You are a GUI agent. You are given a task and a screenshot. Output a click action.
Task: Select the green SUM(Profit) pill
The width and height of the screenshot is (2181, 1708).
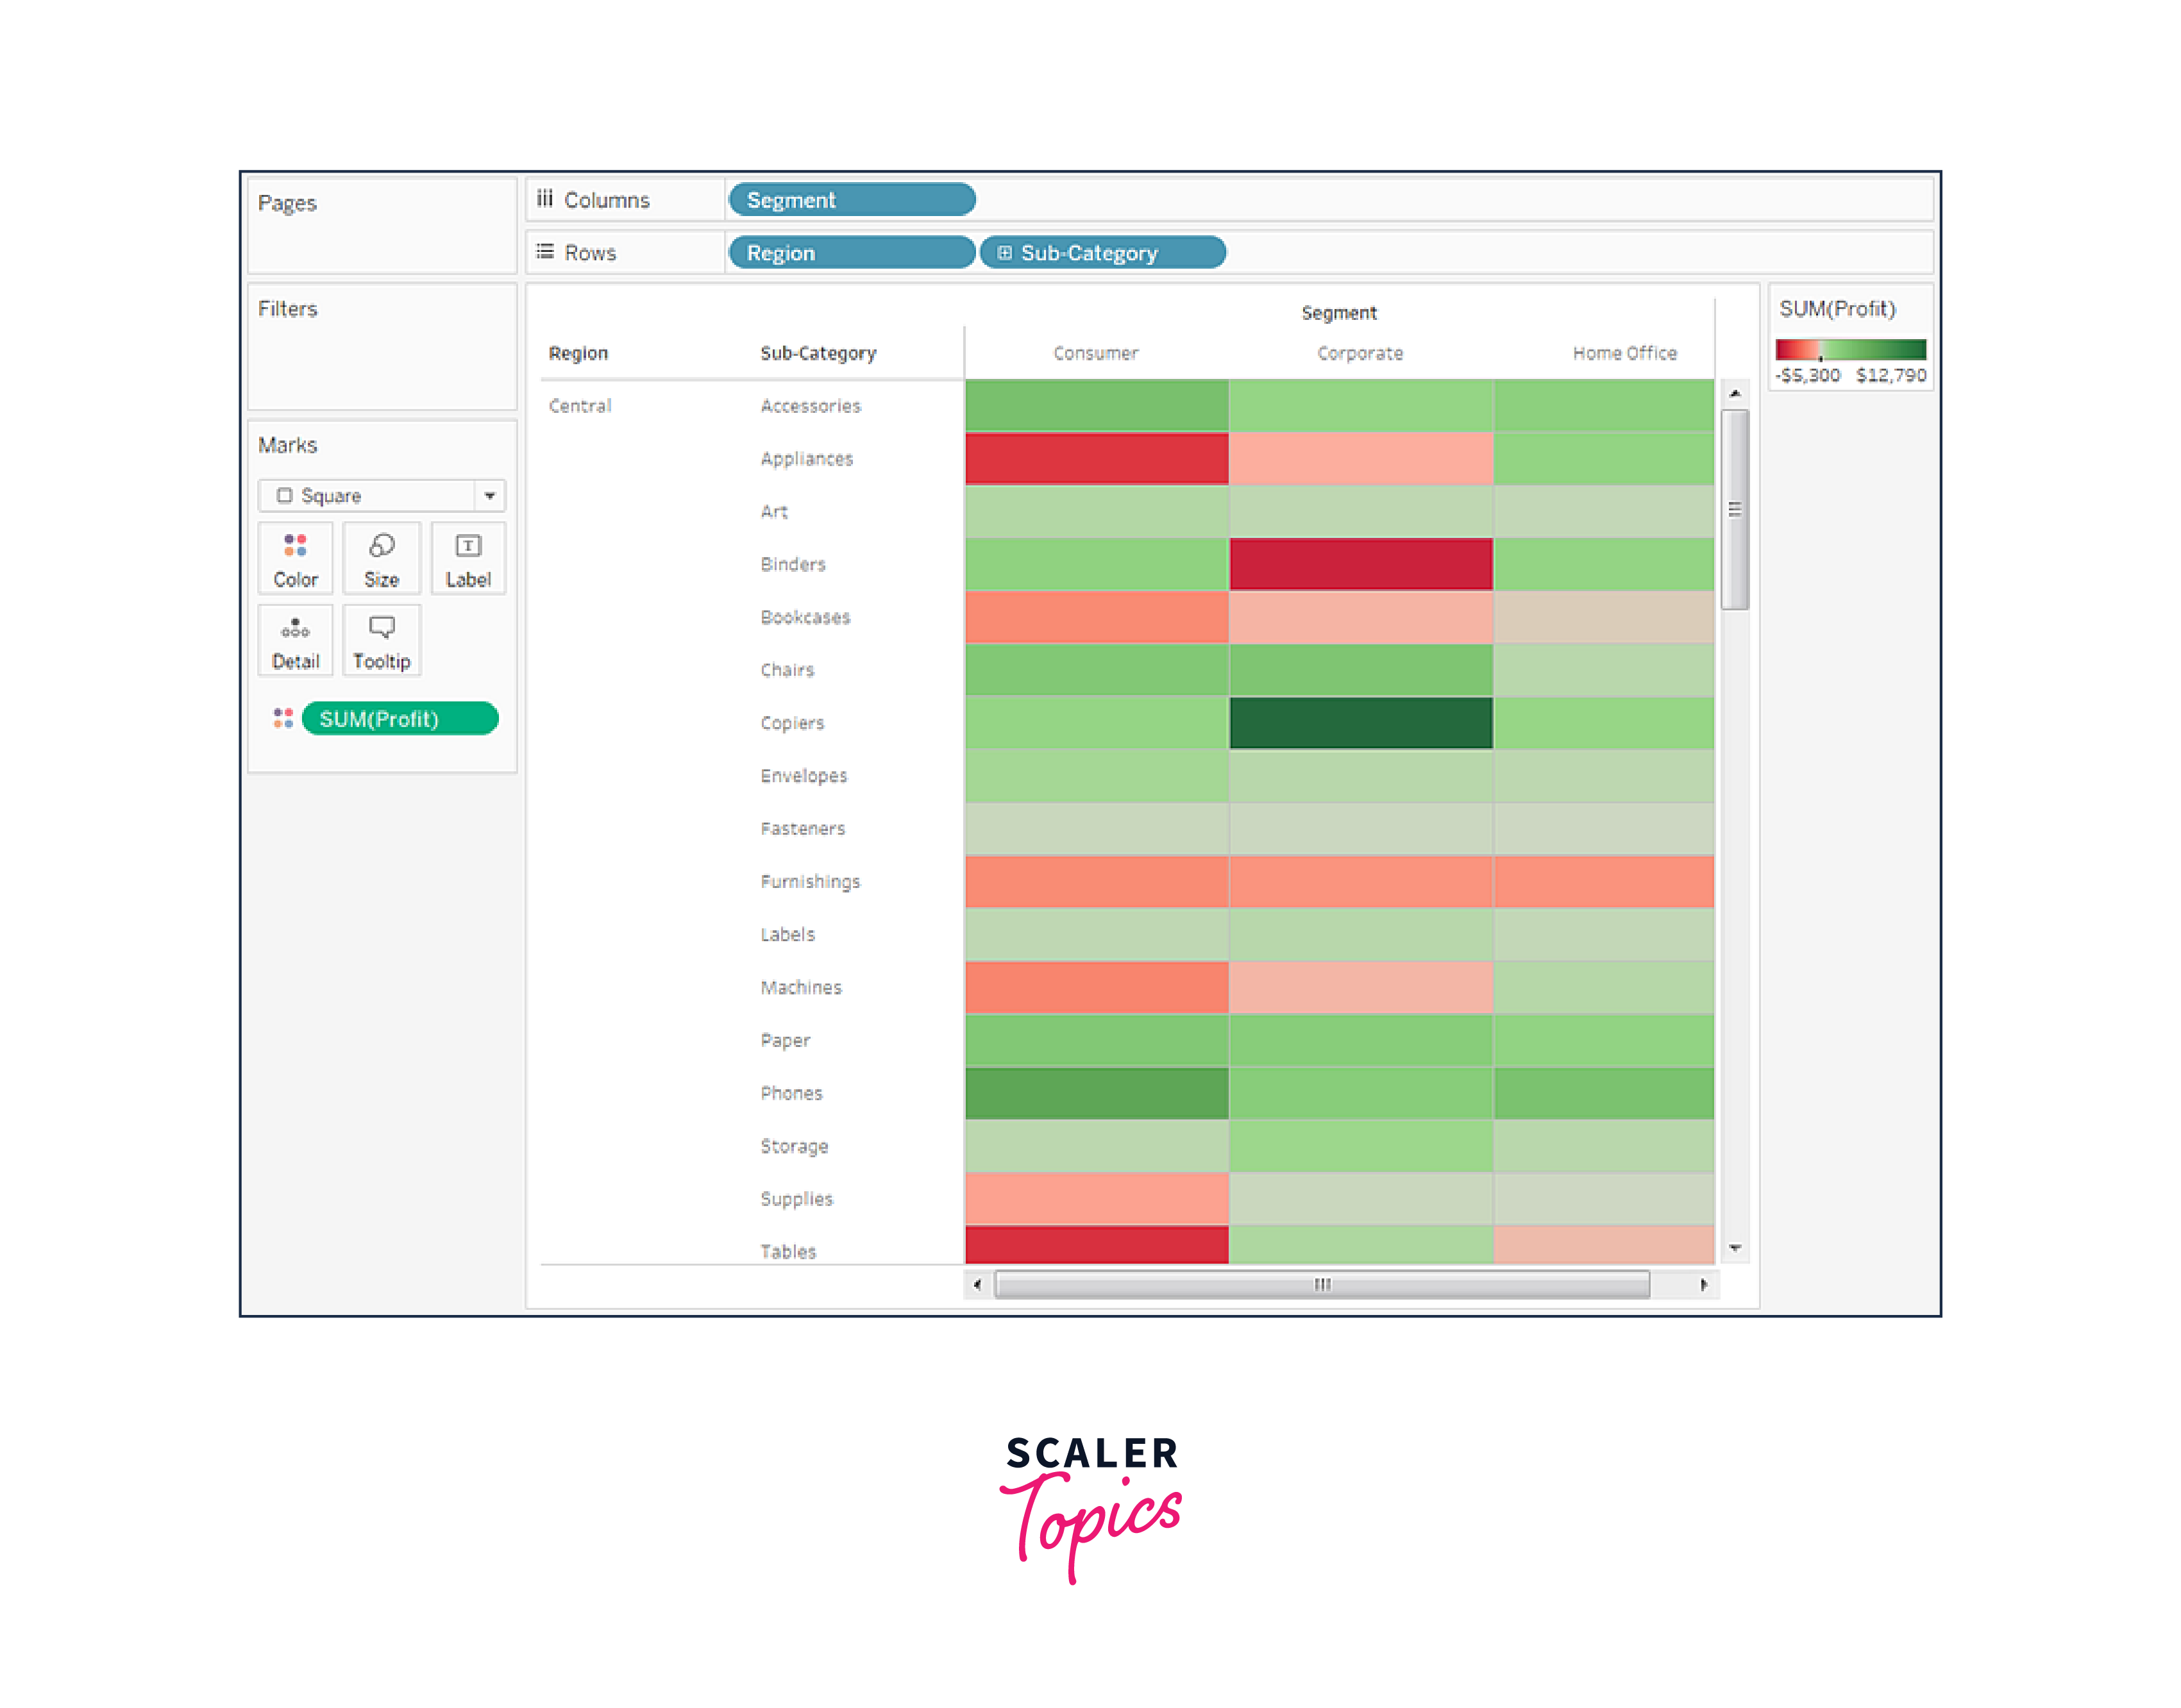(399, 719)
